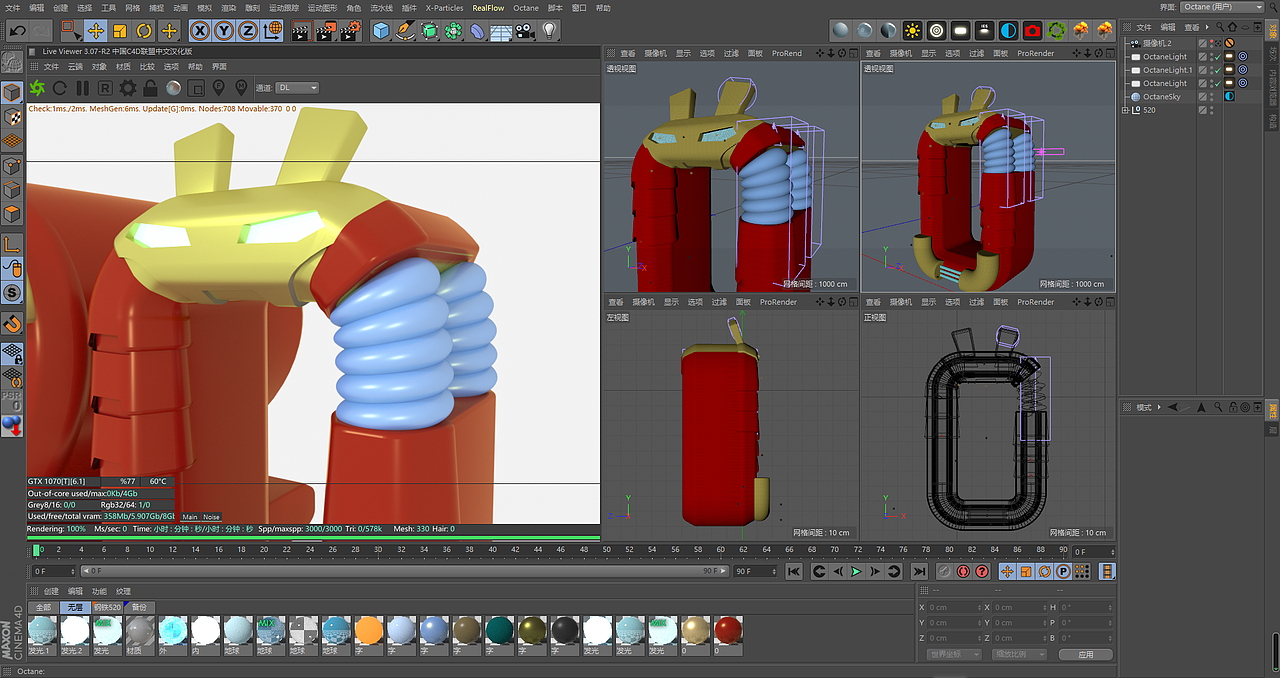Click the refresh icon in the Octane Live Viewer
1280x678 pixels.
[x=59, y=89]
